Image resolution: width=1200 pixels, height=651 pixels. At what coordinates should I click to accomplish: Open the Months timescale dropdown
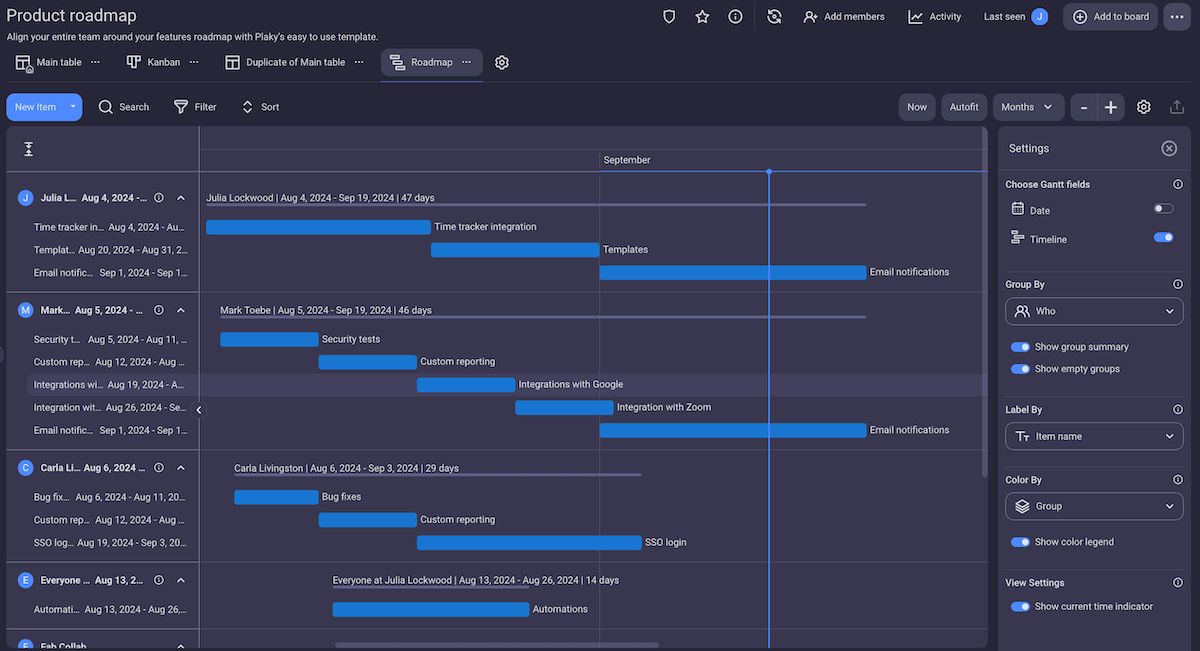pyautogui.click(x=1027, y=107)
